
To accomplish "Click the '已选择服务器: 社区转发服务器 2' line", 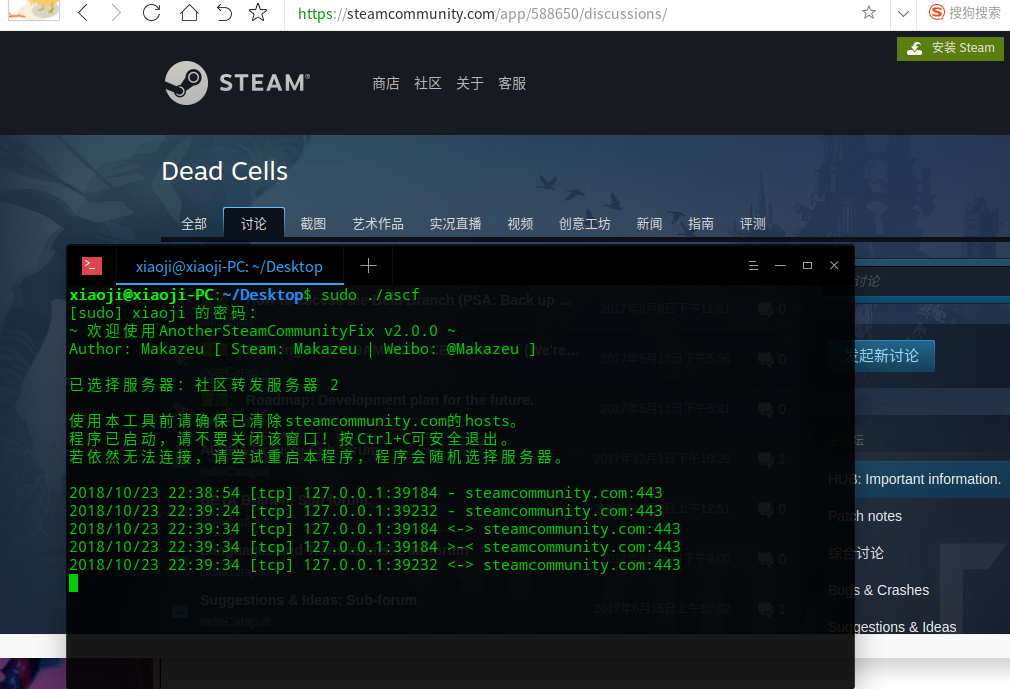I will coord(204,385).
